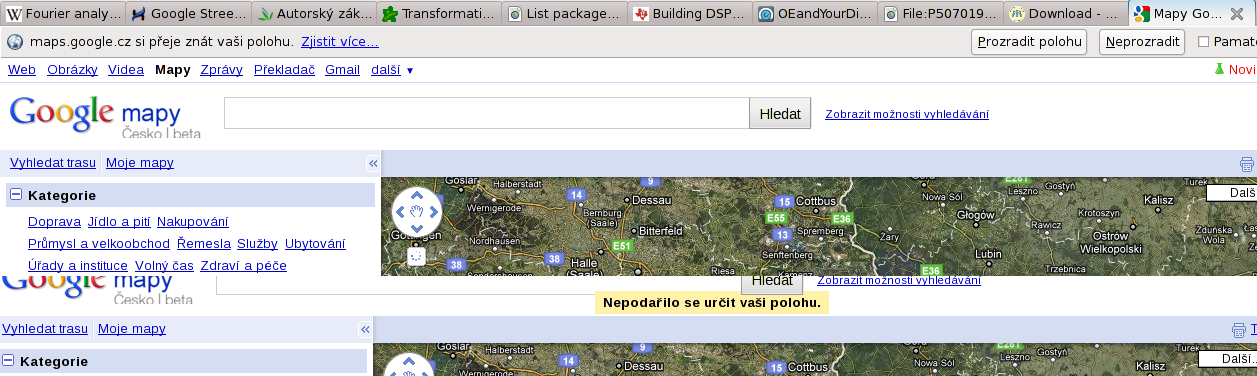1257x376 pixels.
Task: Pan the map right with the arrow control
Action: pyautogui.click(x=433, y=212)
